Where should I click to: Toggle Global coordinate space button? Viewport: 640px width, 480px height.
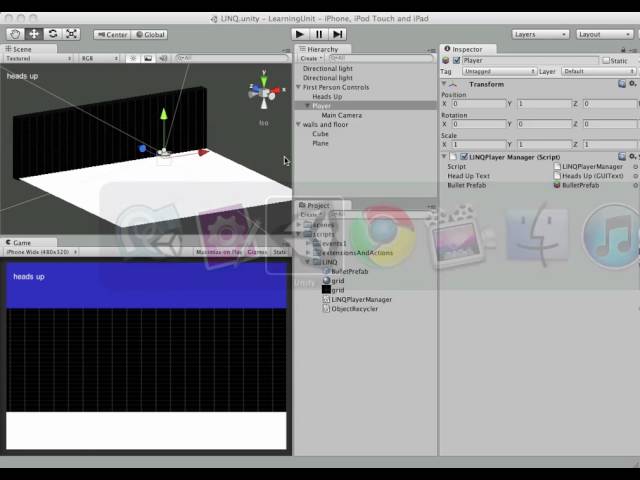[x=149, y=35]
